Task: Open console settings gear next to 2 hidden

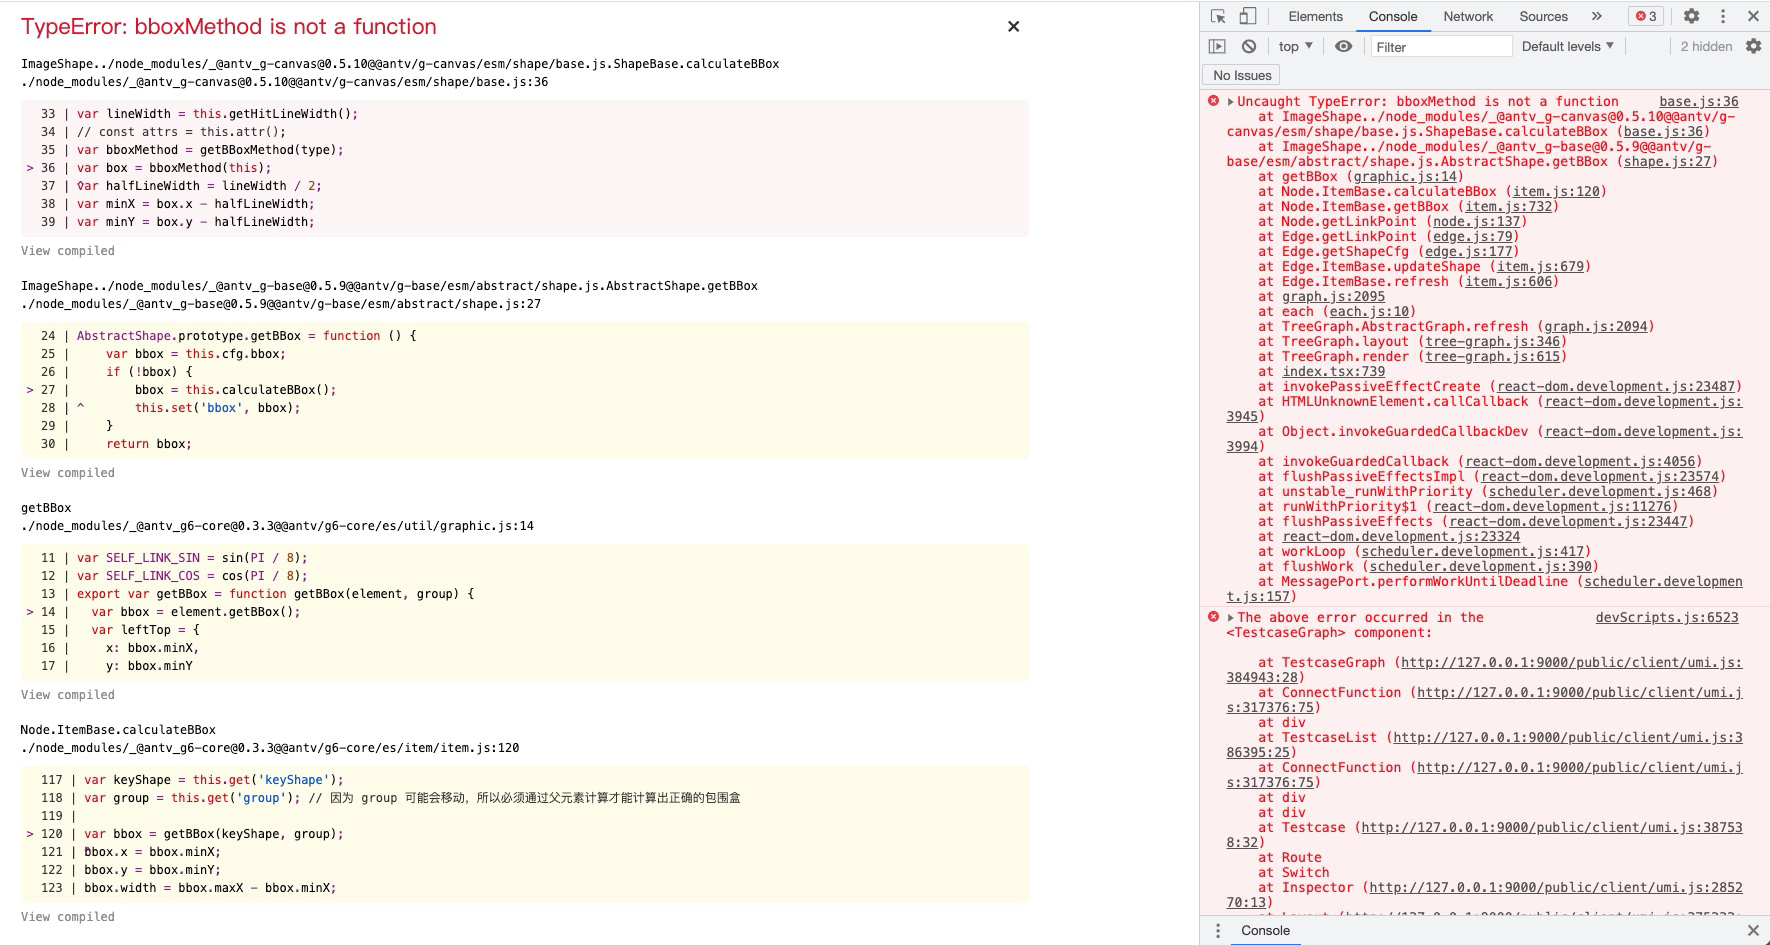Action: 1754,45
